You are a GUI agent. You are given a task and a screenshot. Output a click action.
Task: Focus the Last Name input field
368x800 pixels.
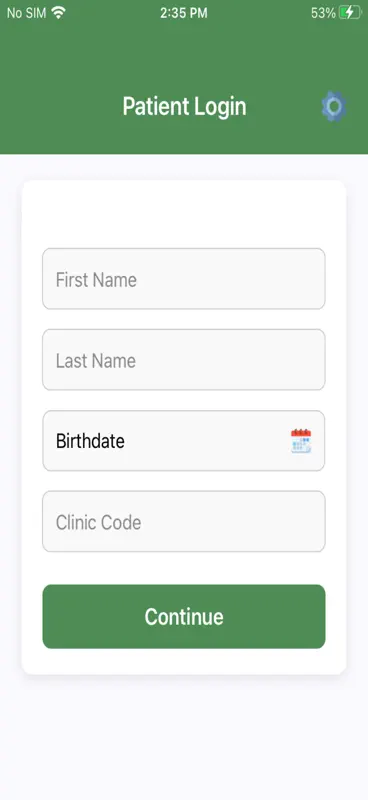[184, 360]
